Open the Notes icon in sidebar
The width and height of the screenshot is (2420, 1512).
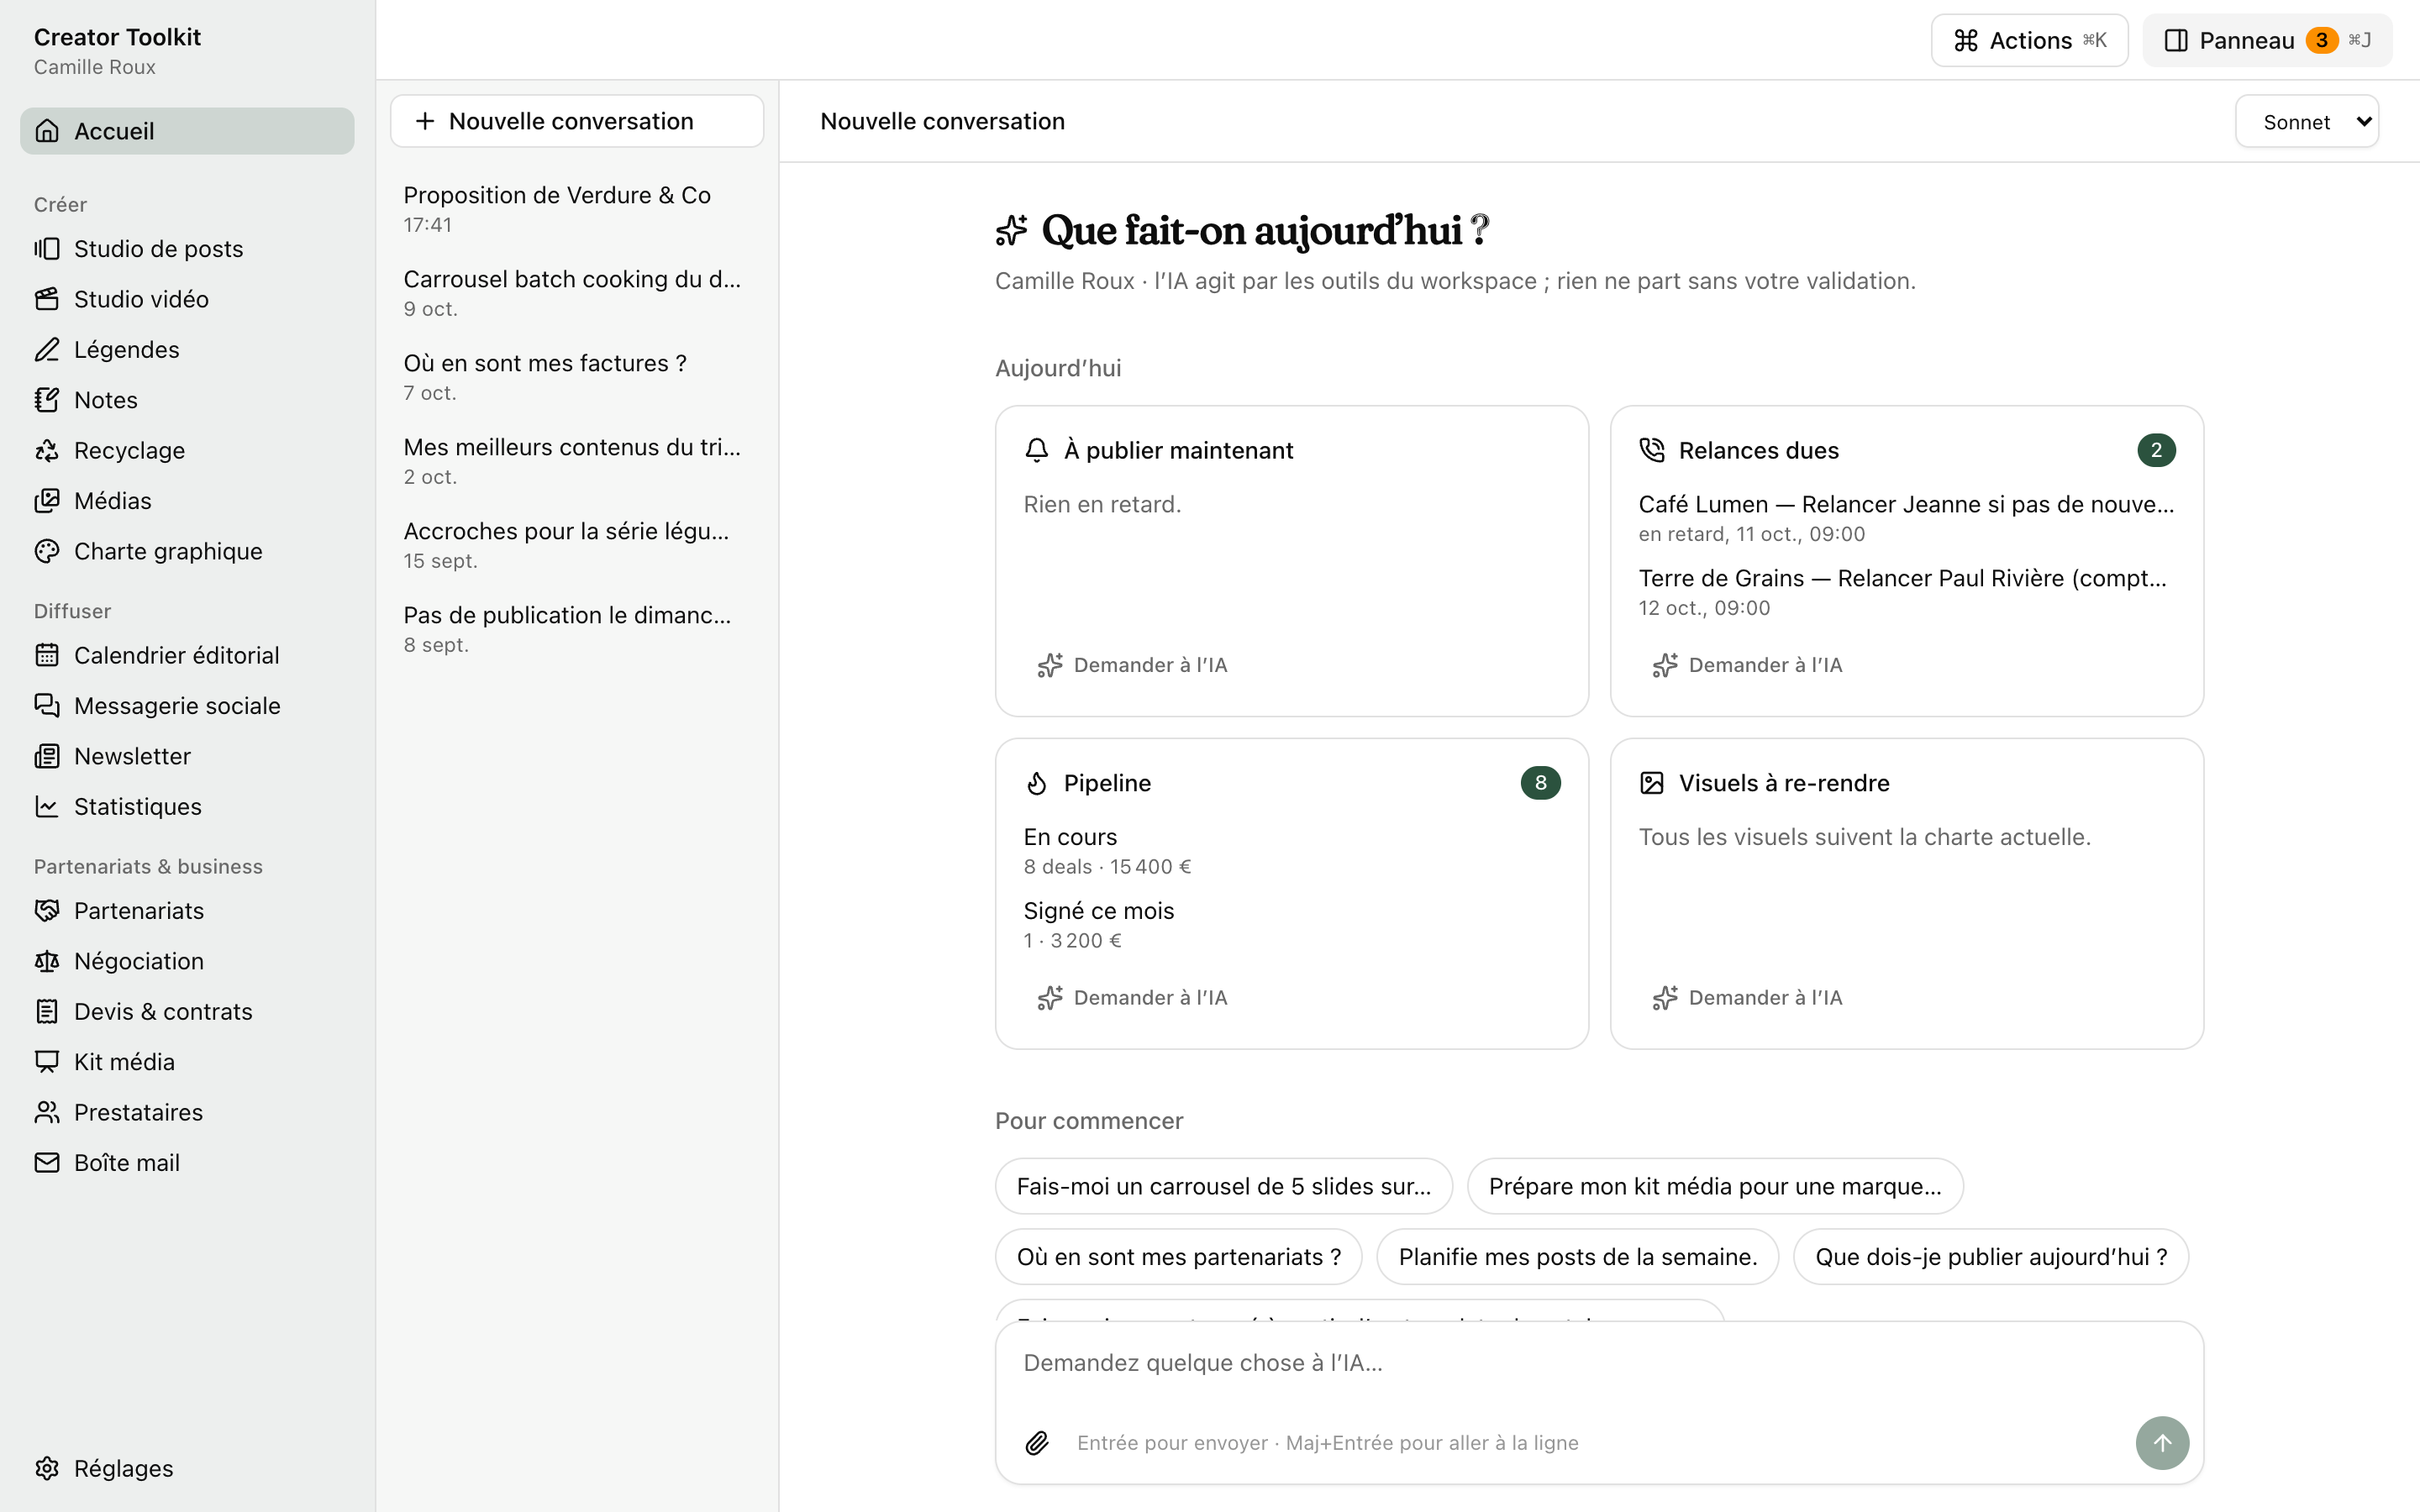(x=47, y=400)
